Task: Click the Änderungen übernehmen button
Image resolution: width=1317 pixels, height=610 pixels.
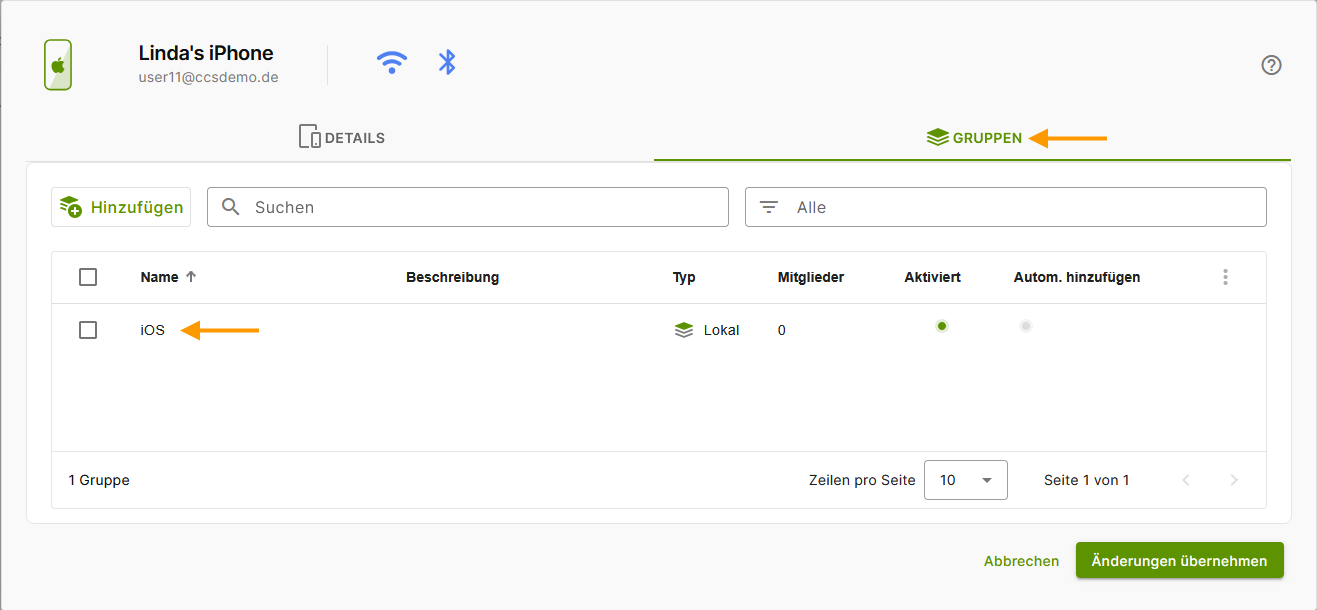Action: (x=1179, y=560)
